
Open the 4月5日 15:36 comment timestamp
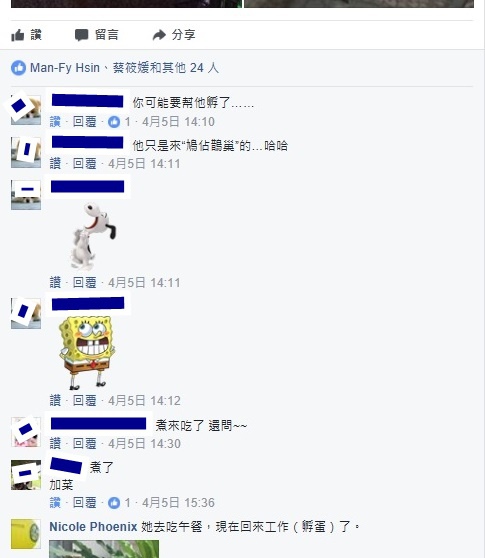point(178,503)
